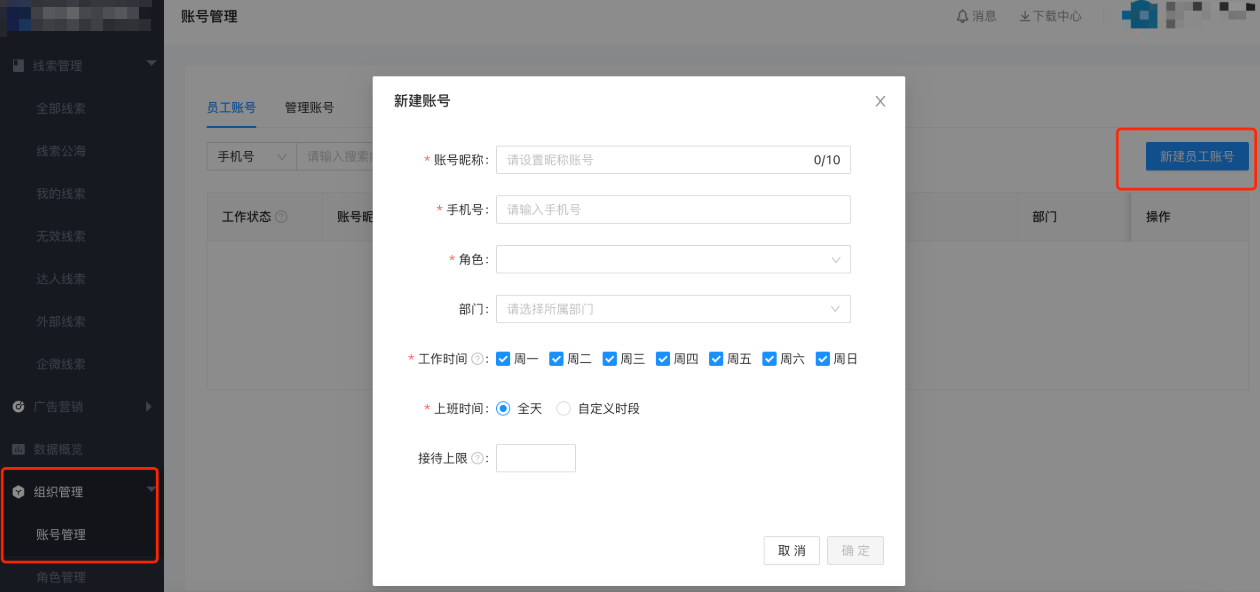Uncheck the 周日 workday checkbox

[x=822, y=358]
